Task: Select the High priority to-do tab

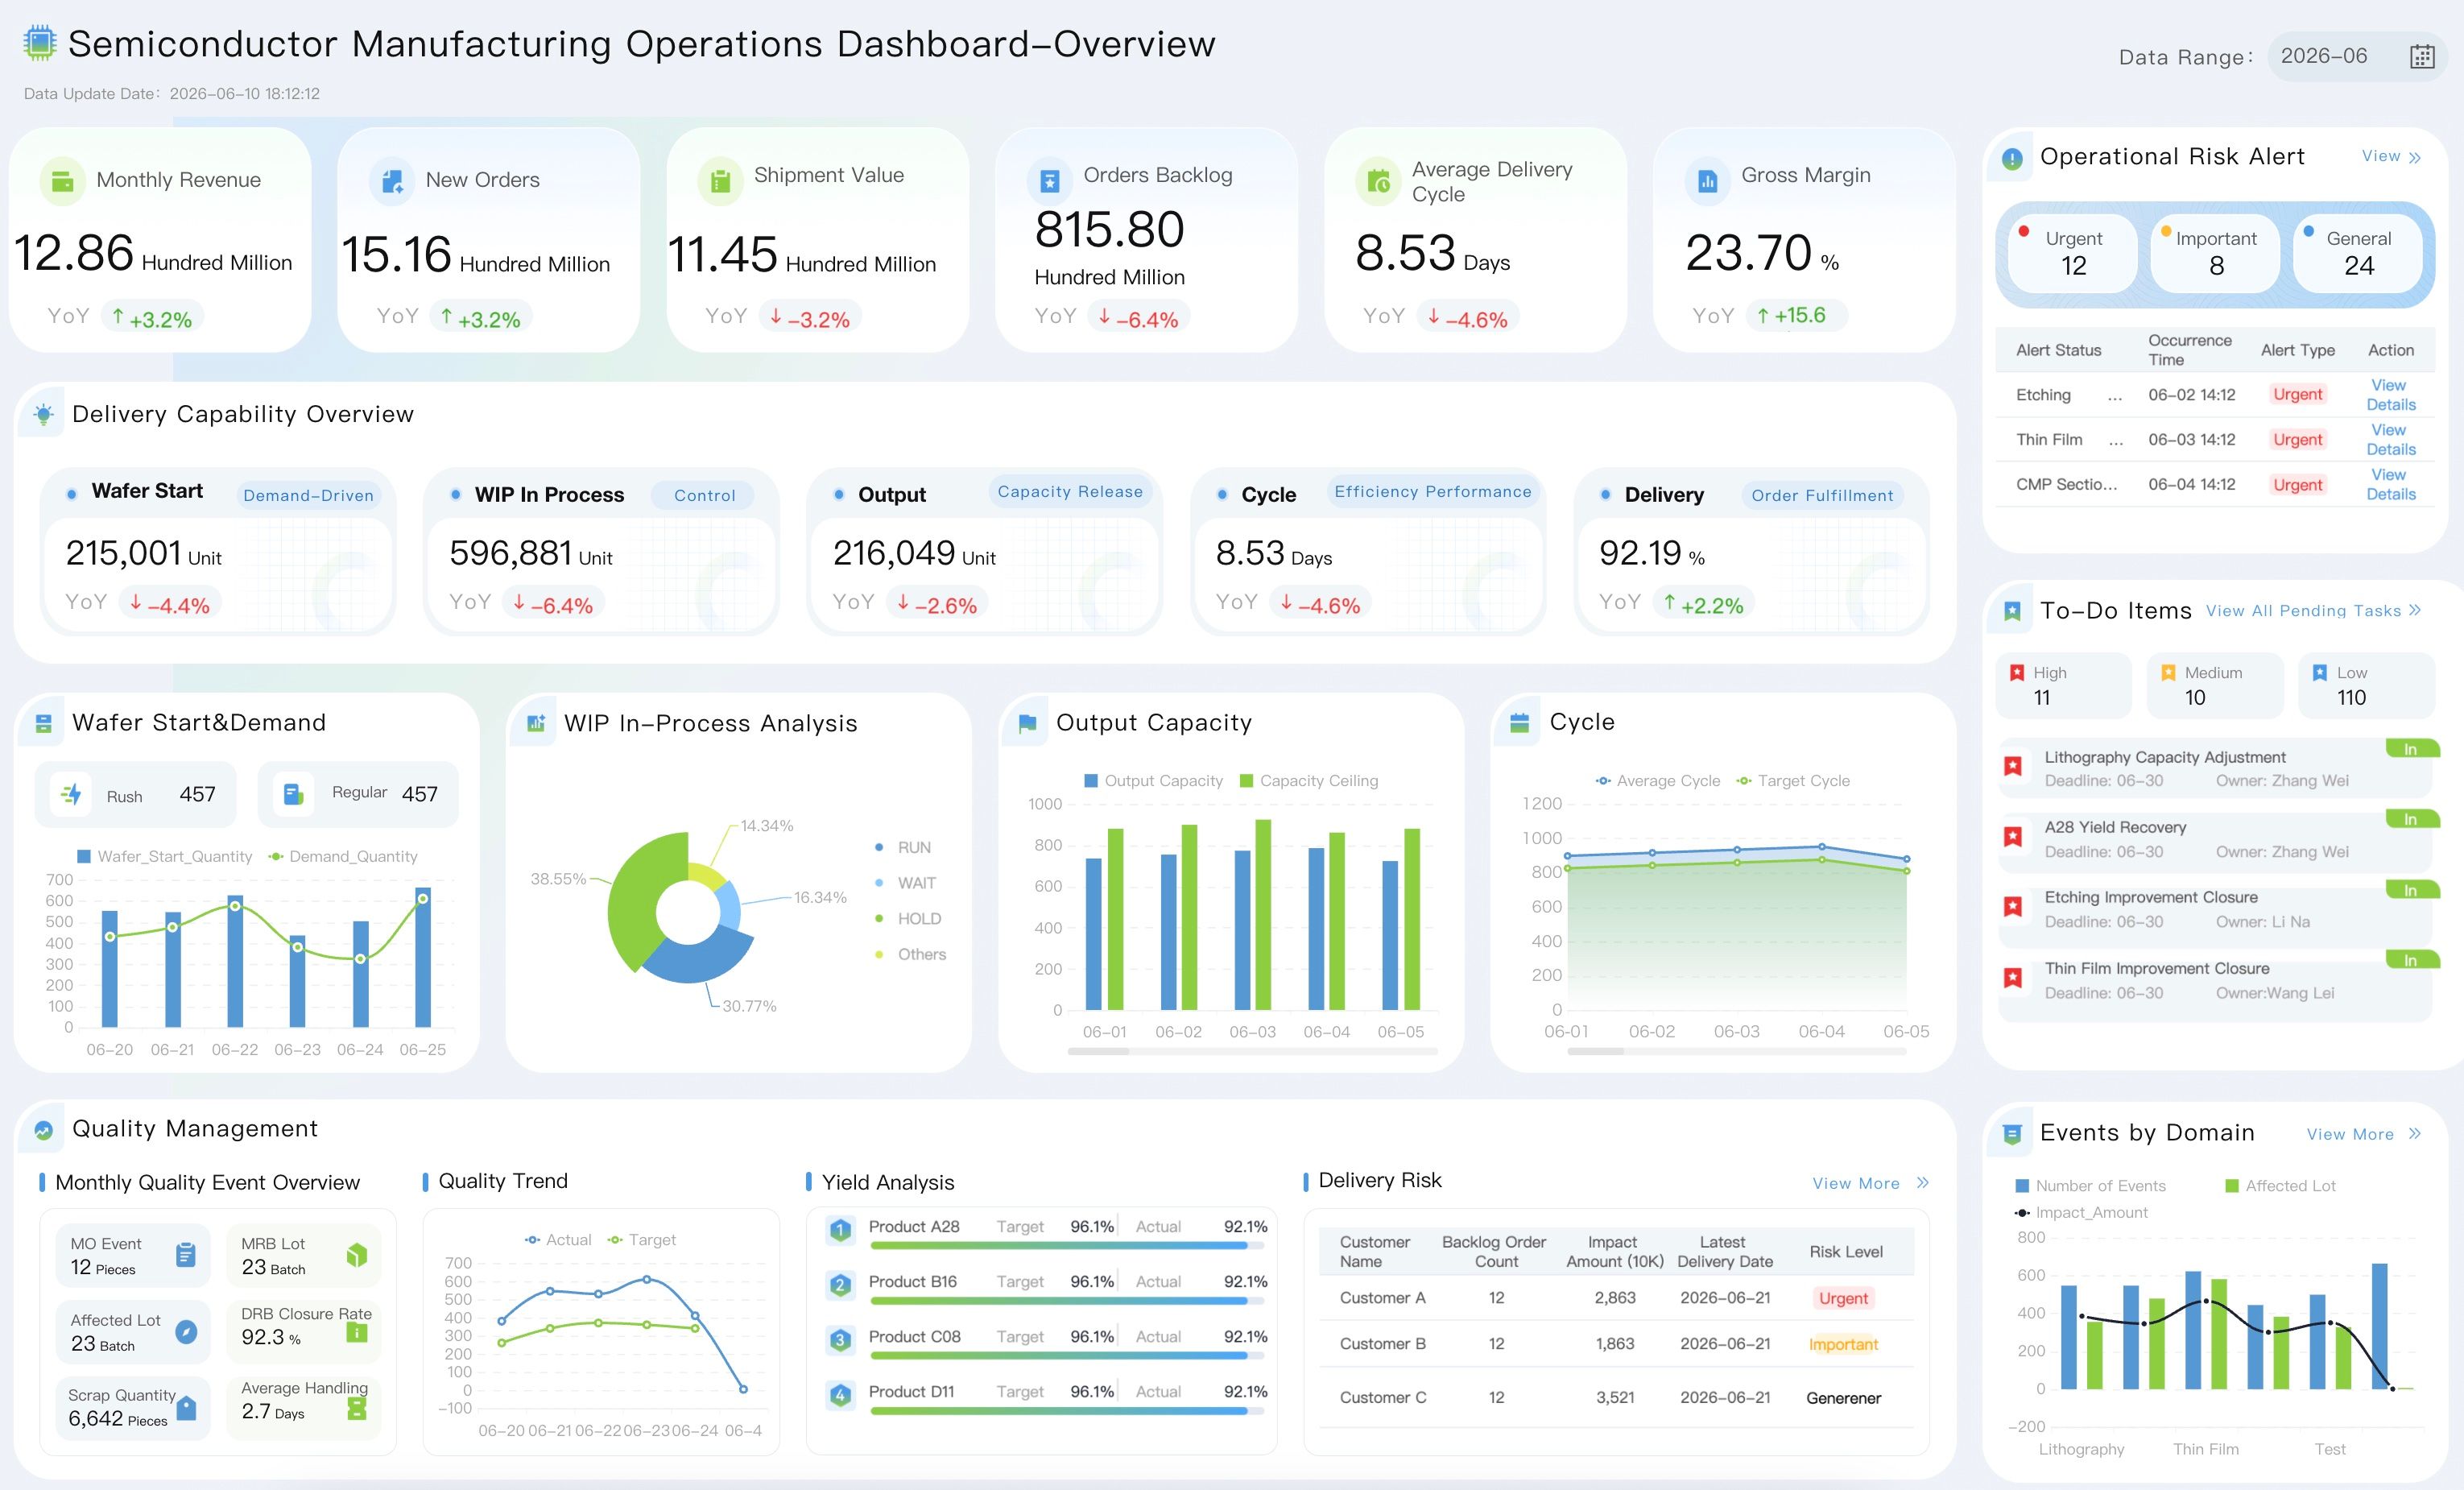Action: coord(2063,685)
